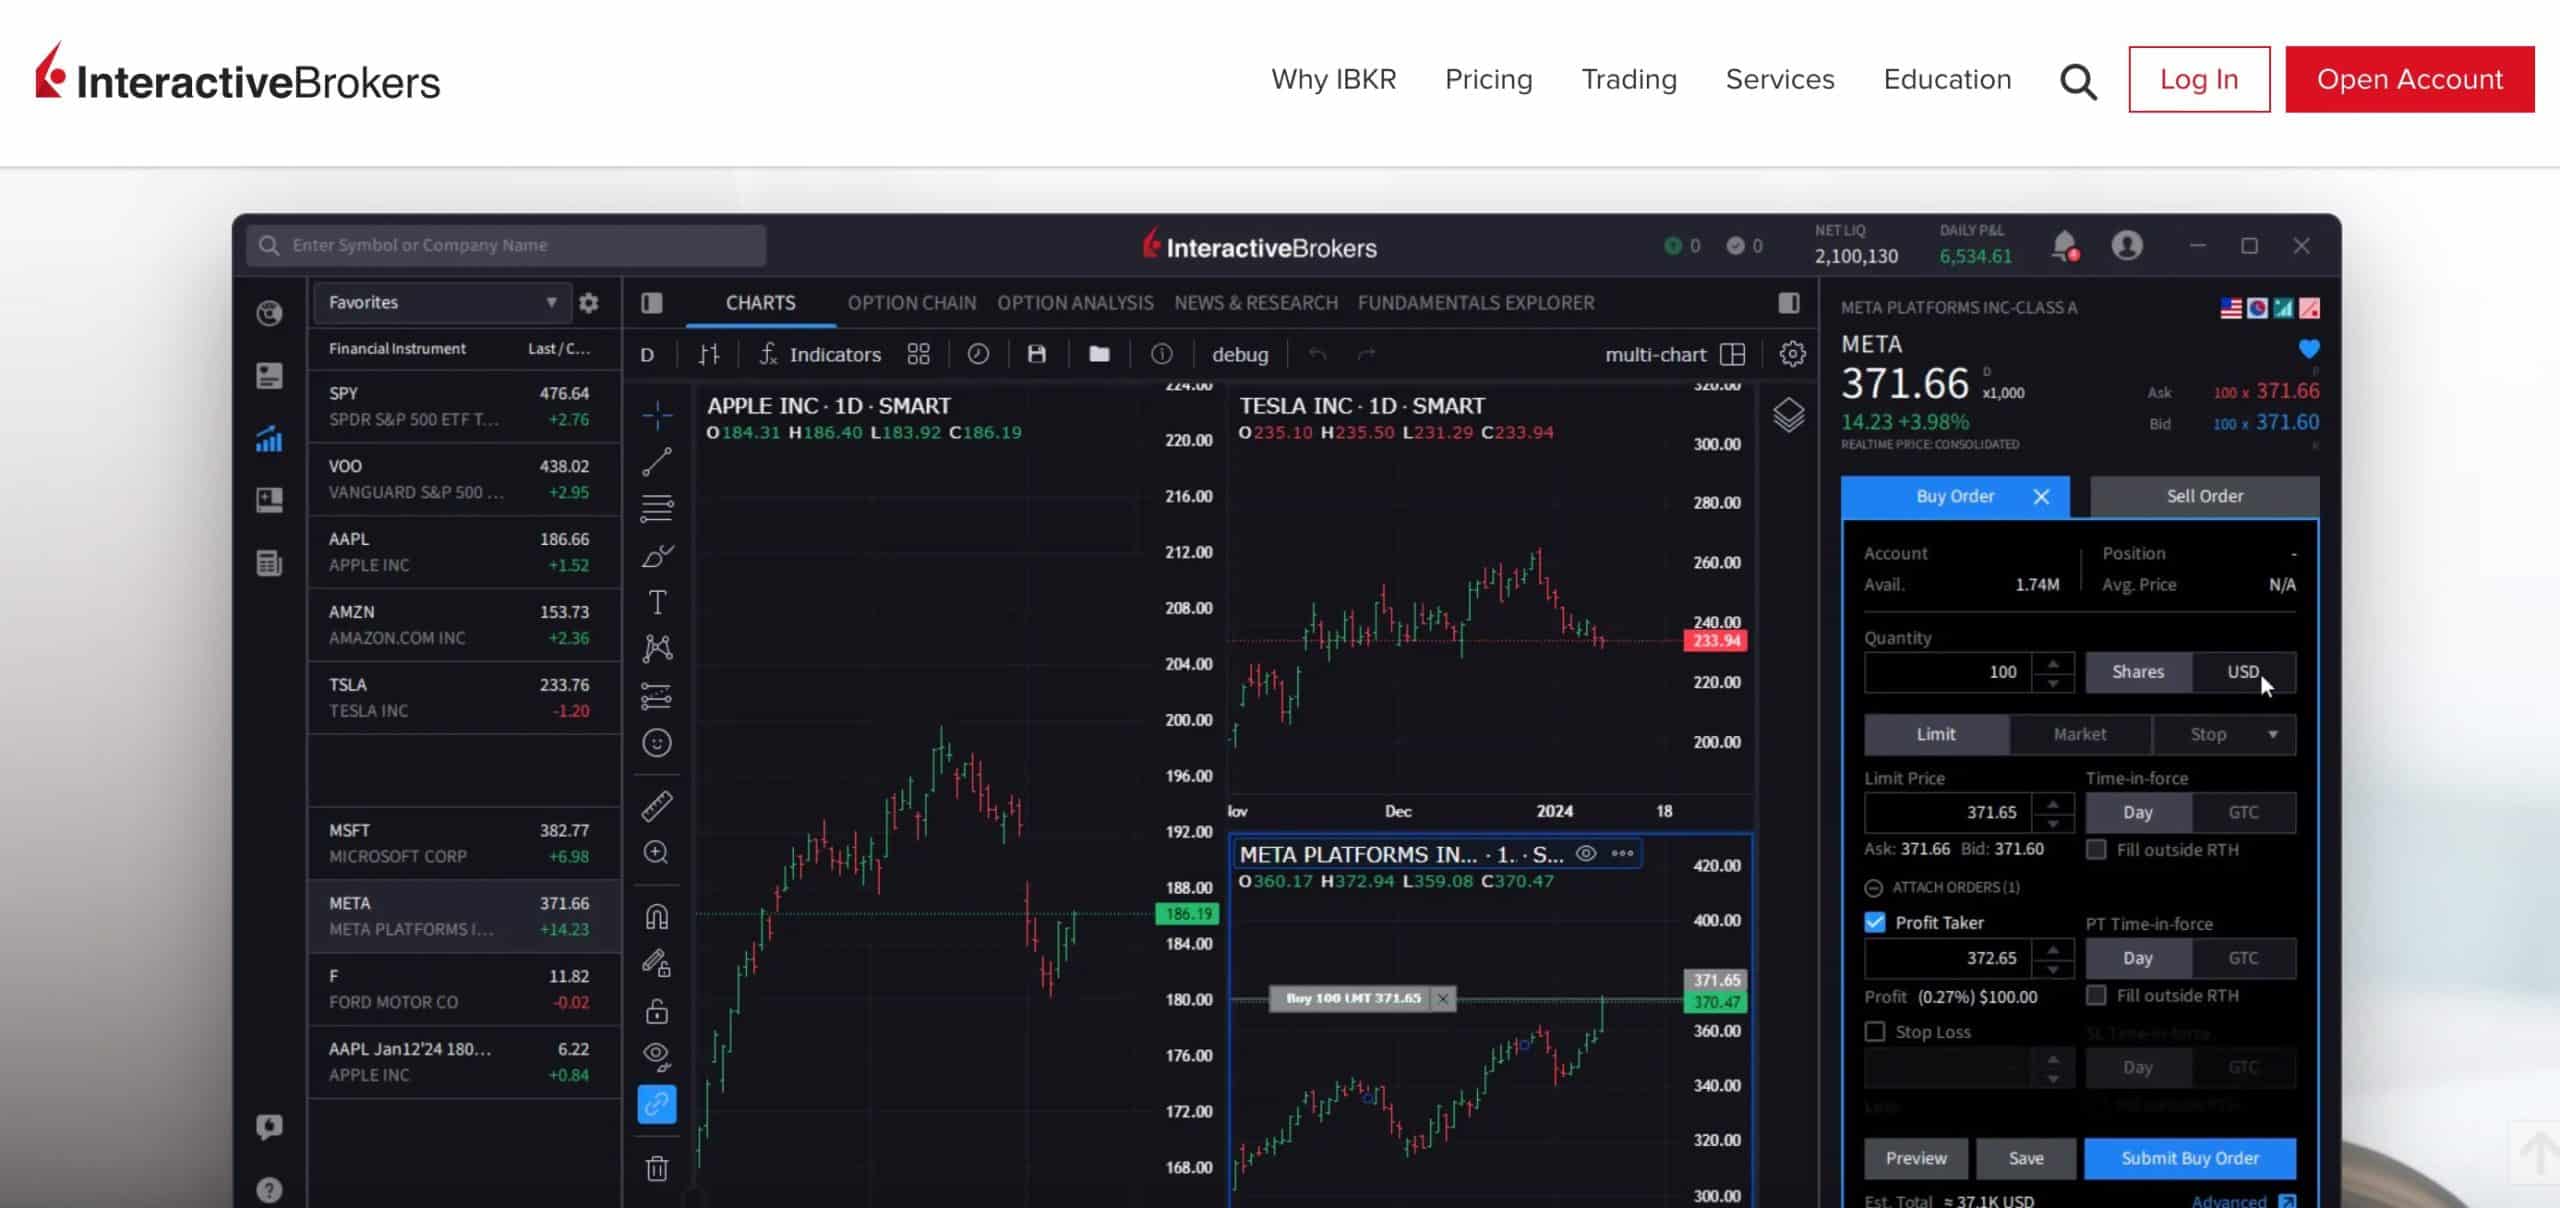Image resolution: width=2560 pixels, height=1208 pixels.
Task: Open the Indicators menu
Action: click(x=820, y=354)
